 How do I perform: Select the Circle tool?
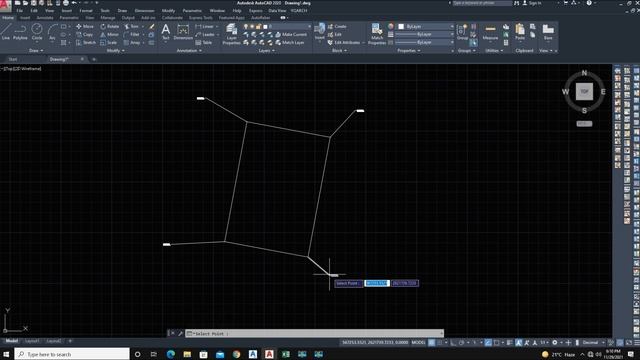click(37, 32)
